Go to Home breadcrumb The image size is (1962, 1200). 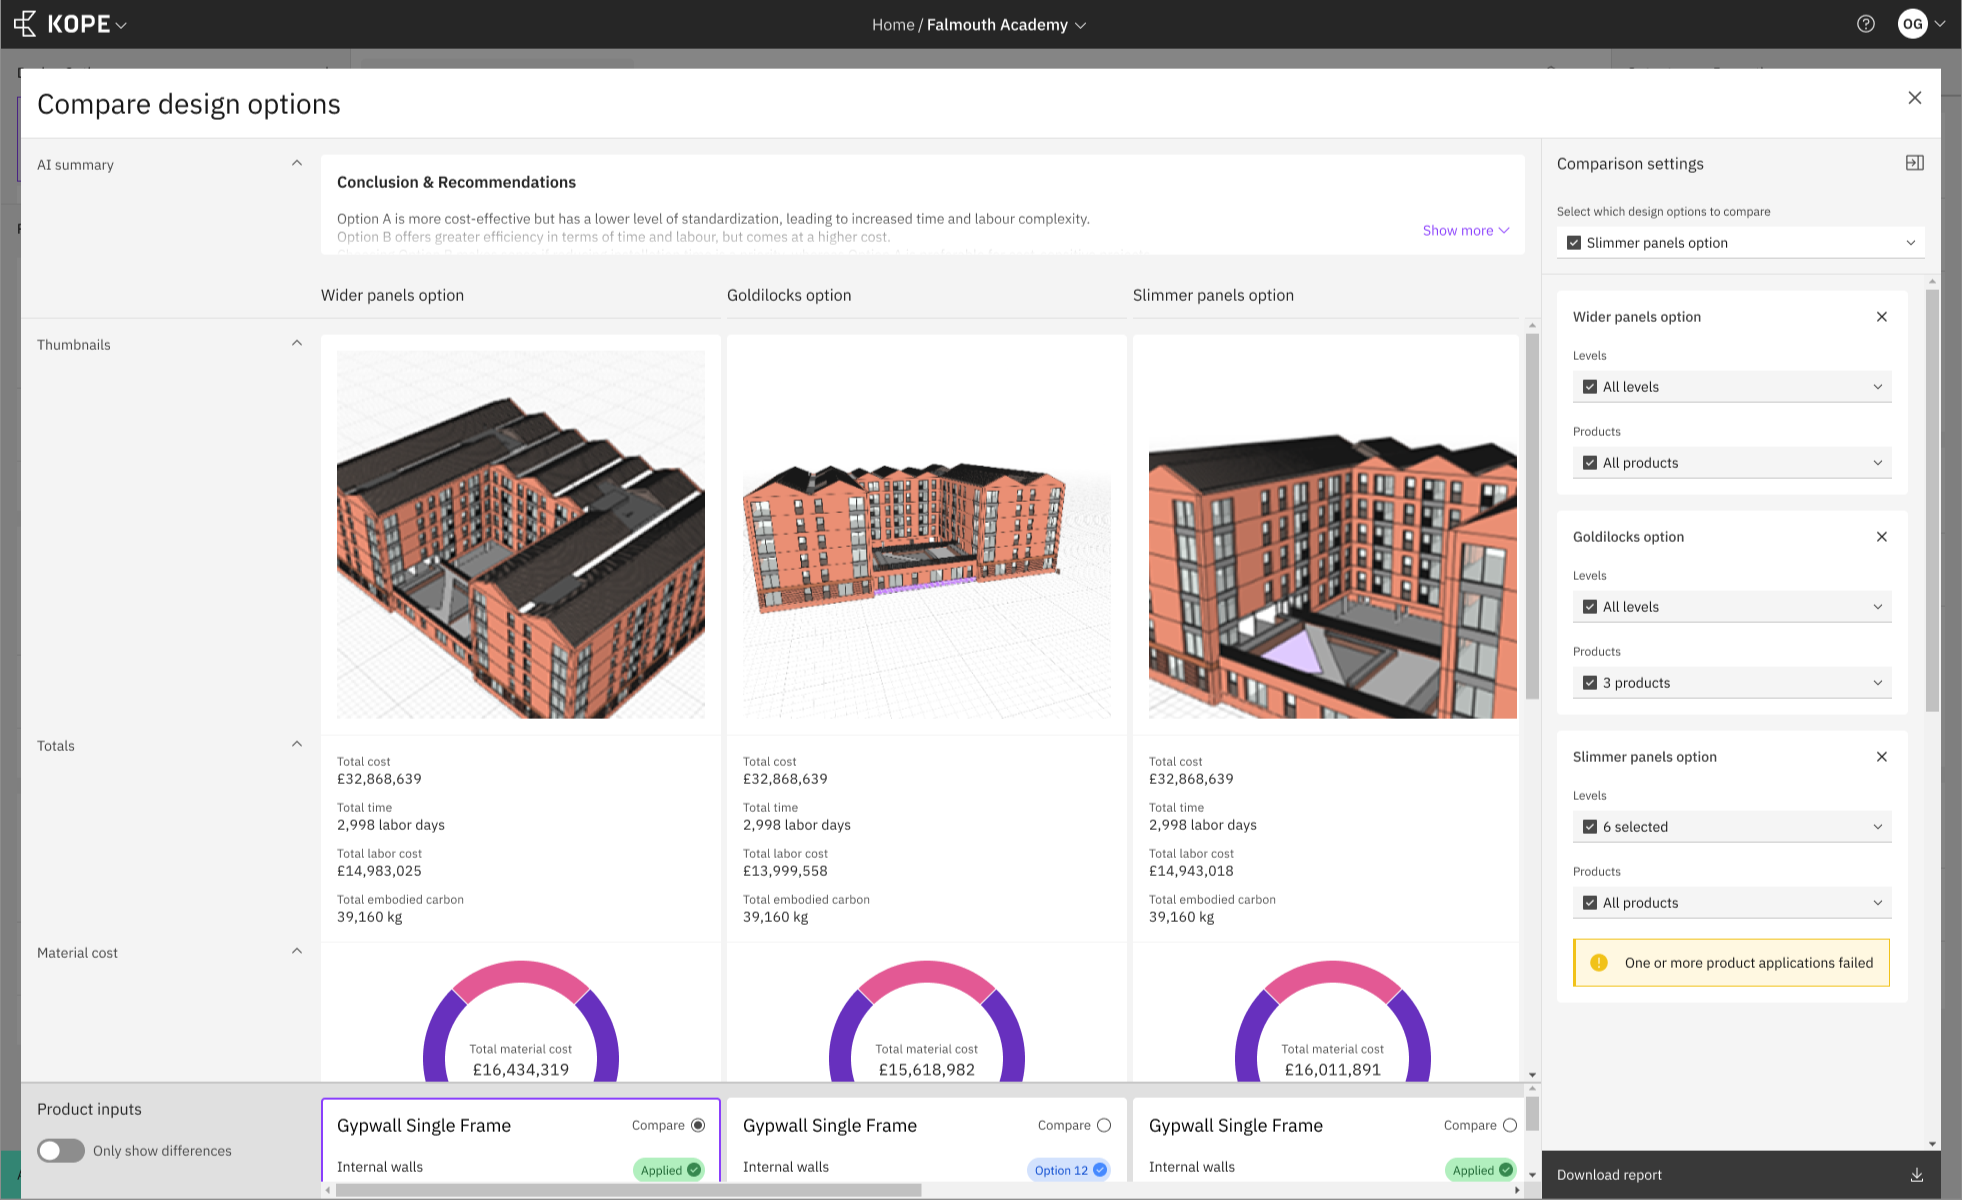pyautogui.click(x=892, y=25)
